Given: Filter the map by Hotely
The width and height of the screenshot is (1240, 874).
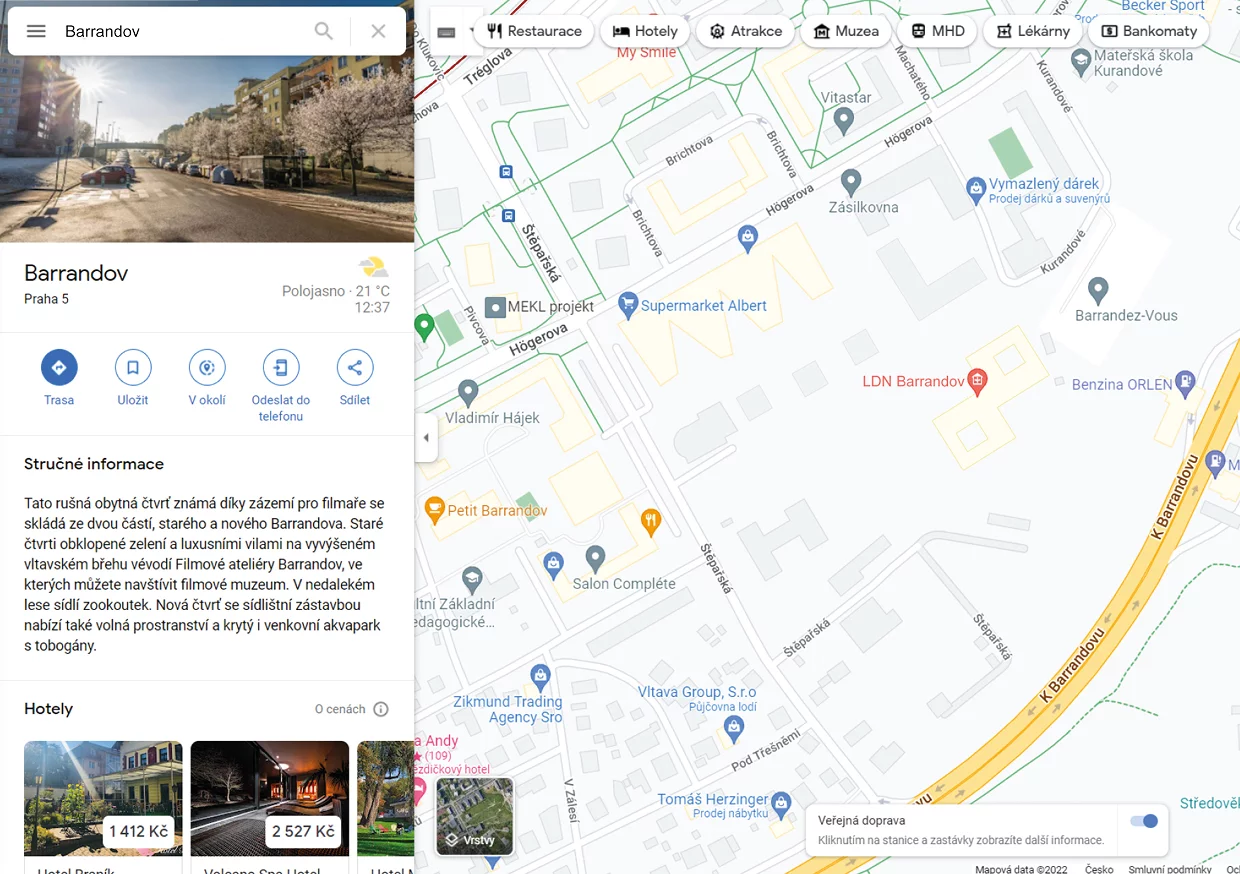Looking at the screenshot, I should tap(645, 31).
